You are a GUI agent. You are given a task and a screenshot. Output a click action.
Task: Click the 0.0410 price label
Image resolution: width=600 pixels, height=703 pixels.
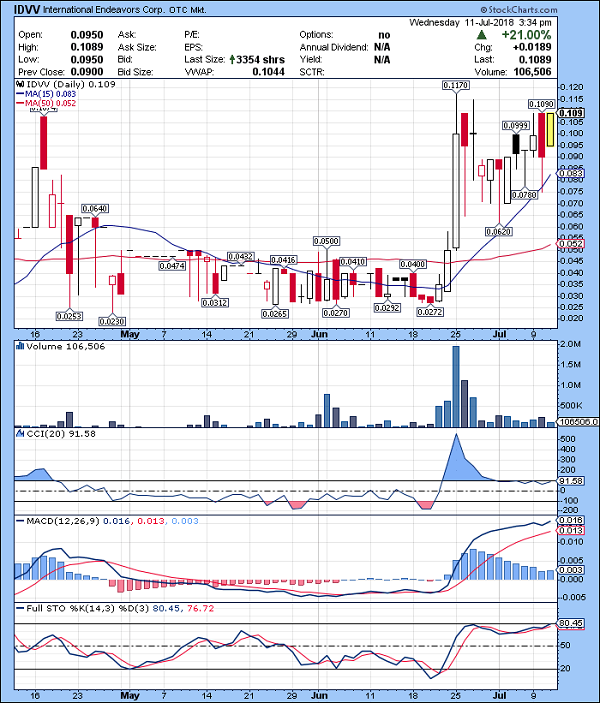click(352, 261)
